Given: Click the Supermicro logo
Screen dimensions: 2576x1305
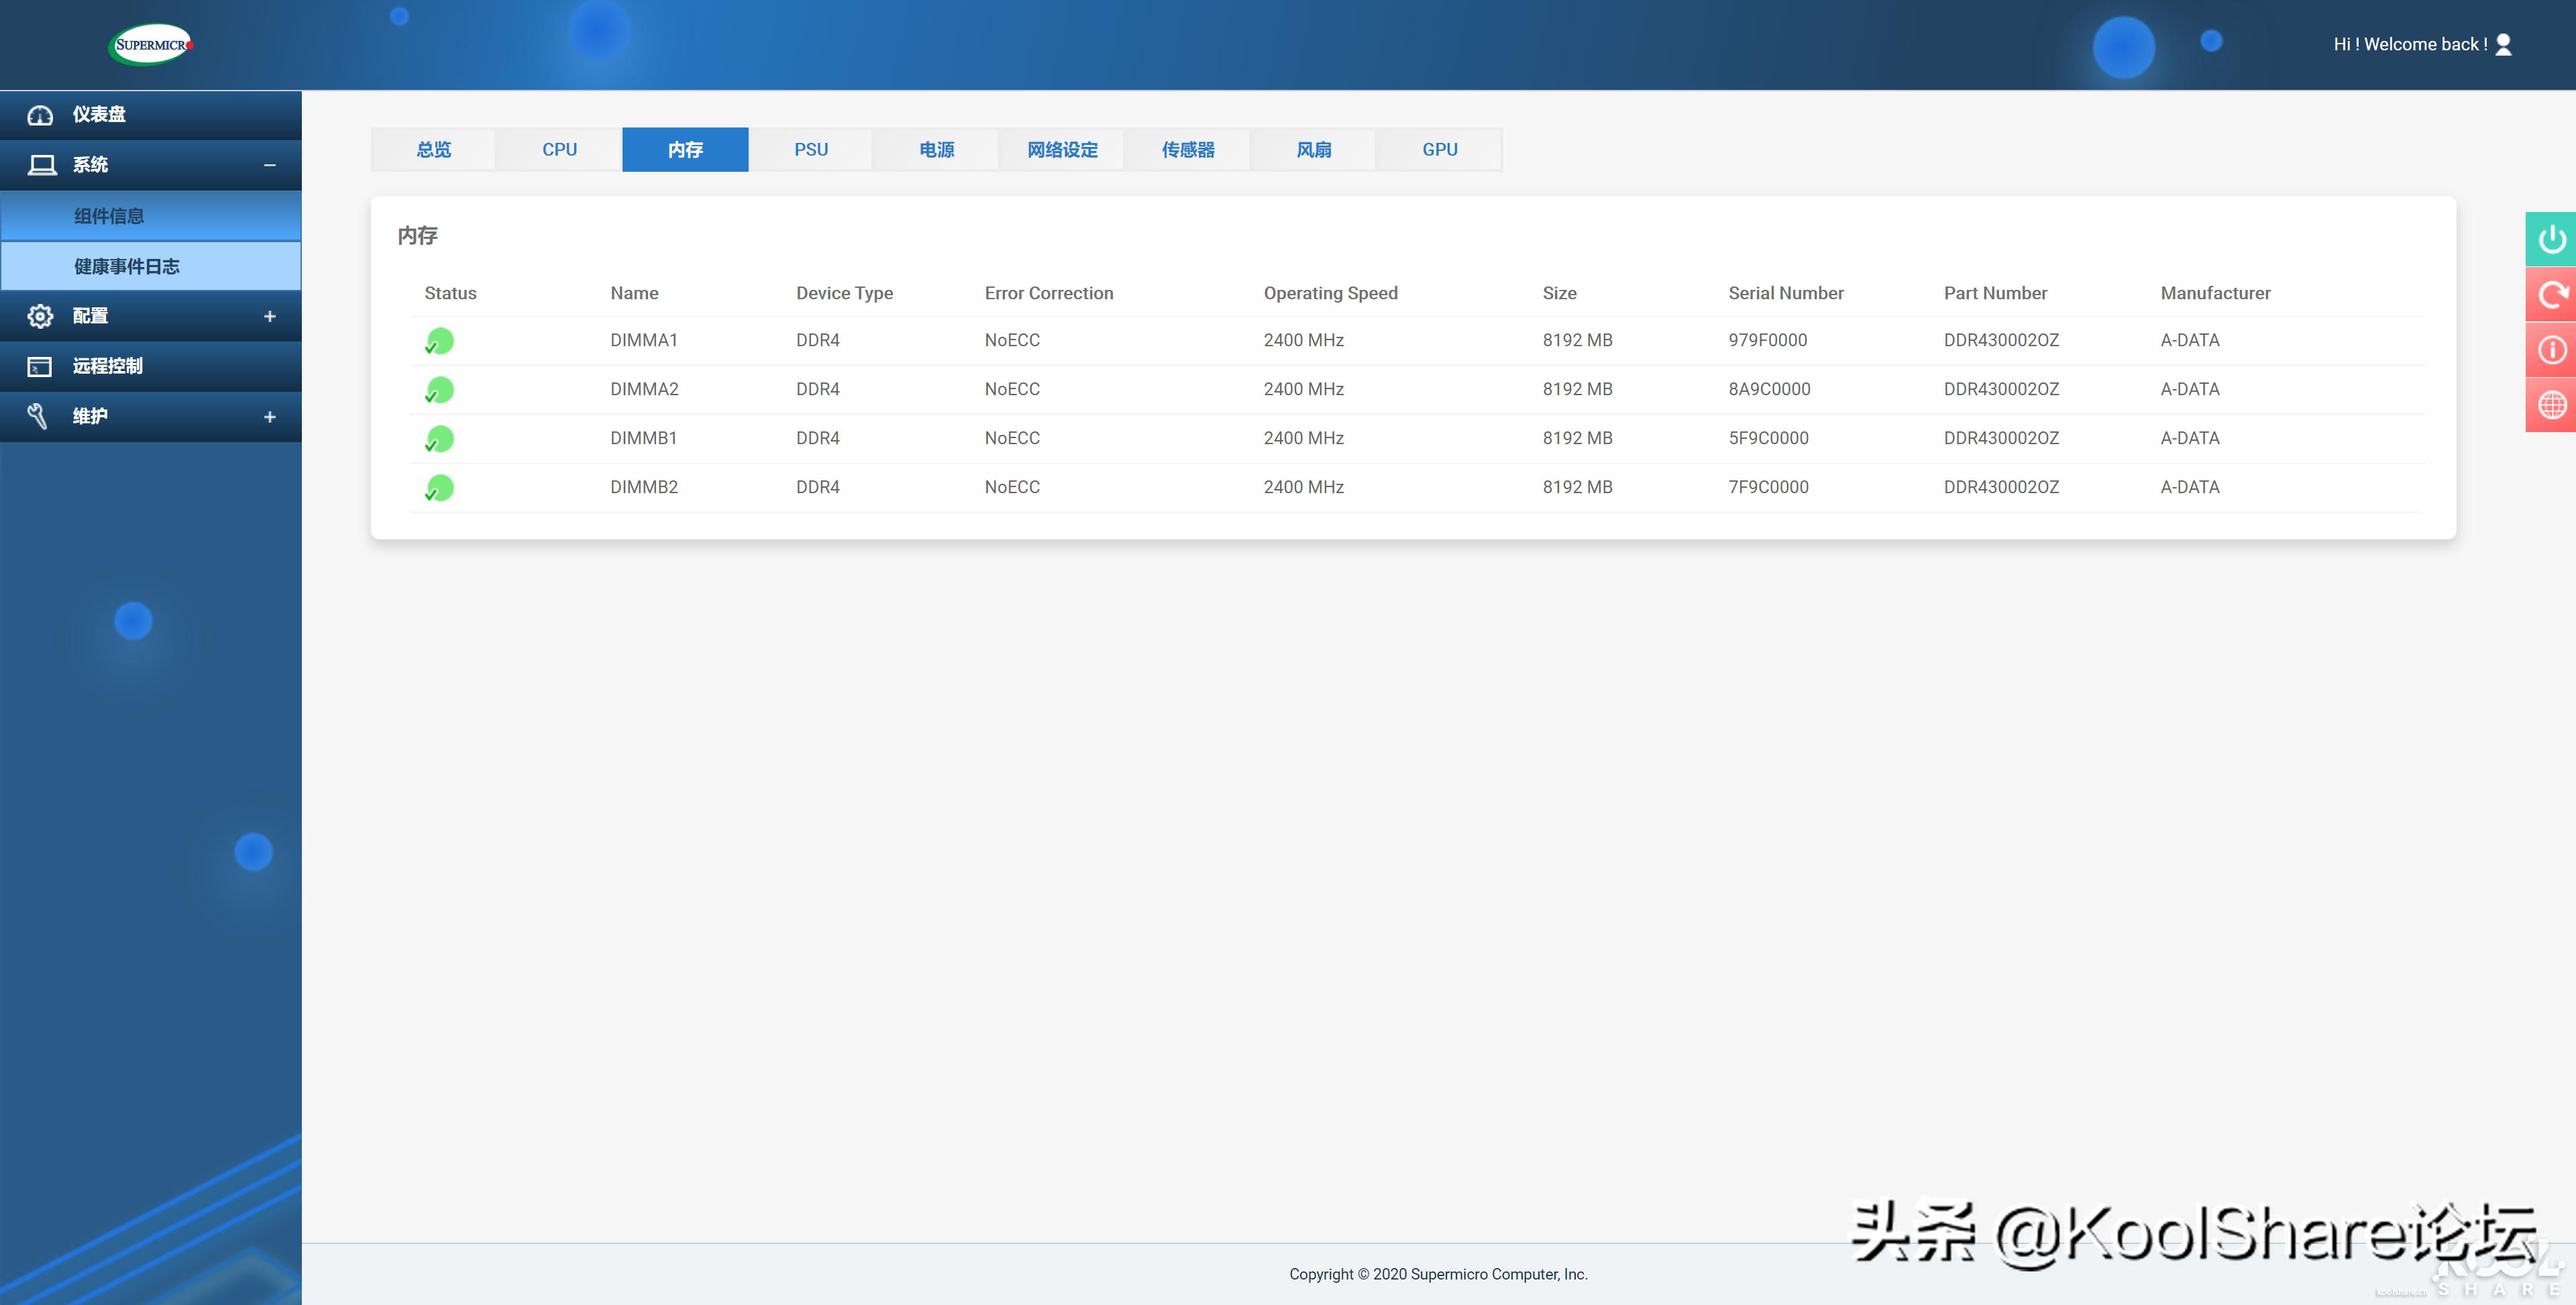Looking at the screenshot, I should [x=150, y=44].
